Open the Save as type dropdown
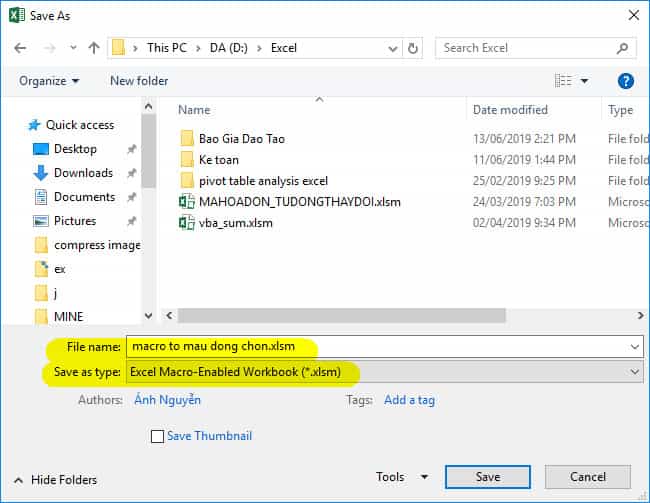This screenshot has height=503, width=650. [x=385, y=372]
